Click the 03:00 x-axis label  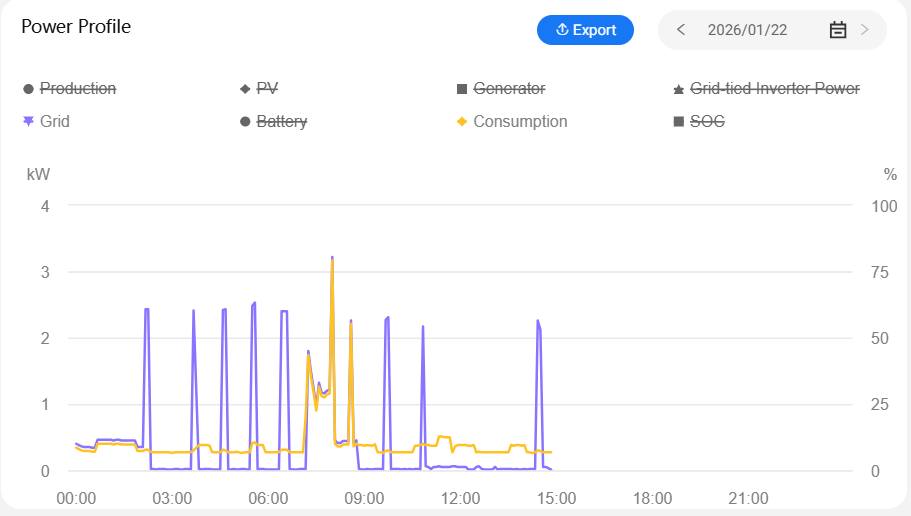point(172,498)
